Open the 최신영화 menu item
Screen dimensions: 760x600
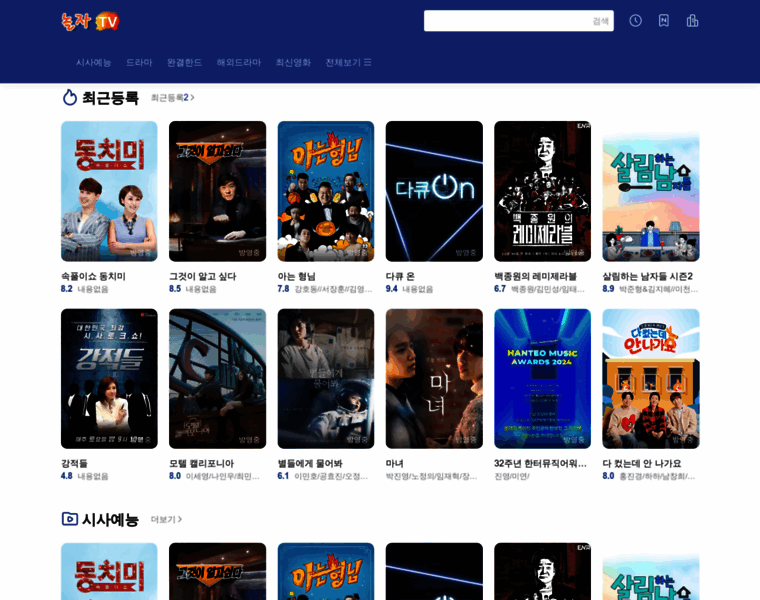[x=293, y=63]
